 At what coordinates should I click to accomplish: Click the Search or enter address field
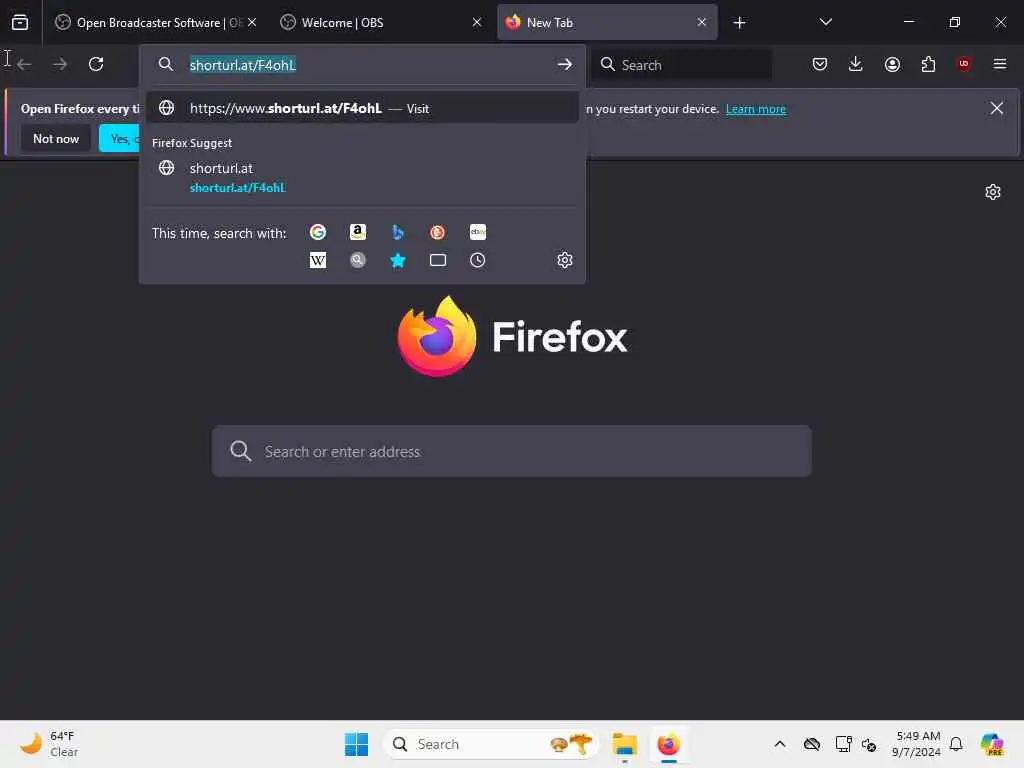click(511, 451)
